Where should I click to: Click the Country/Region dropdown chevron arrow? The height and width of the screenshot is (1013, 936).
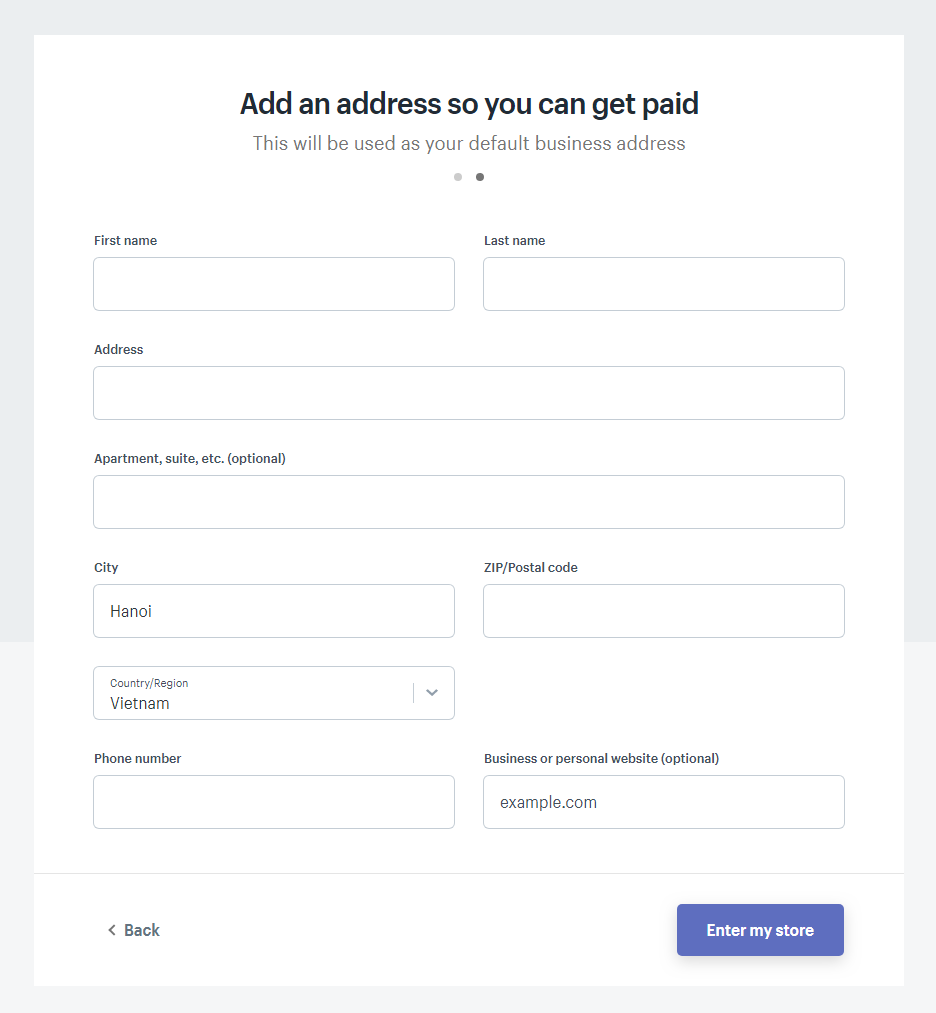click(x=432, y=692)
